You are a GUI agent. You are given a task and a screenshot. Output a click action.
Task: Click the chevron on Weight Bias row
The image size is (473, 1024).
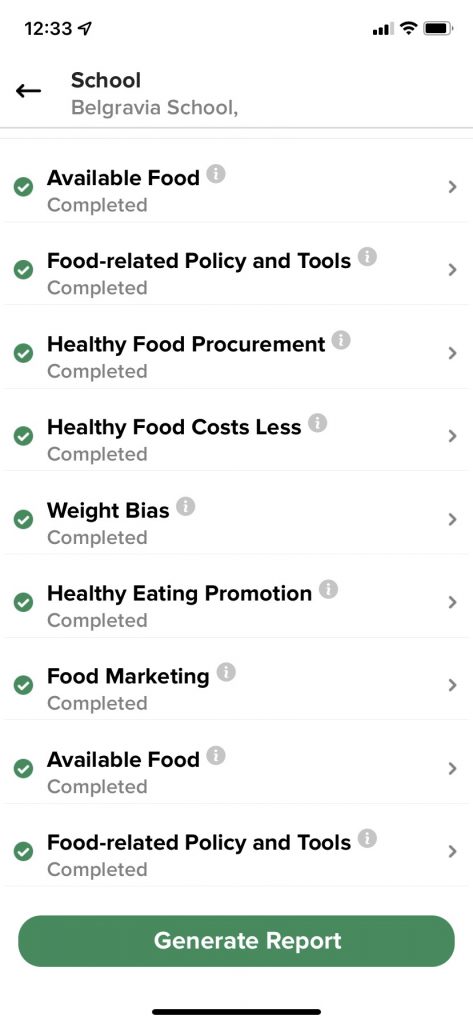[452, 519]
